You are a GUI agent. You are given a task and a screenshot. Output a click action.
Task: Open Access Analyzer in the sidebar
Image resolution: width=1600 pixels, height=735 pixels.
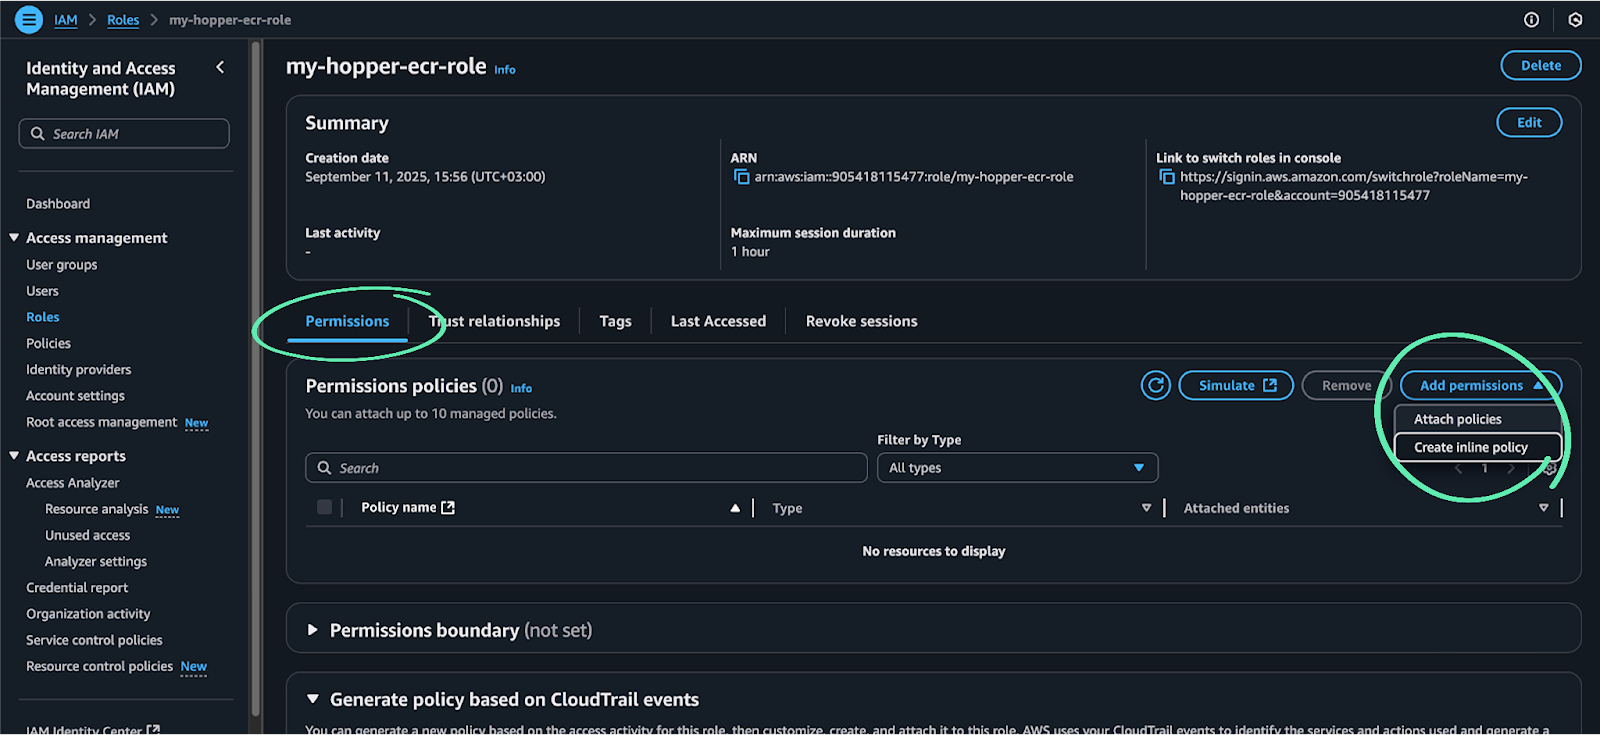coord(73,483)
